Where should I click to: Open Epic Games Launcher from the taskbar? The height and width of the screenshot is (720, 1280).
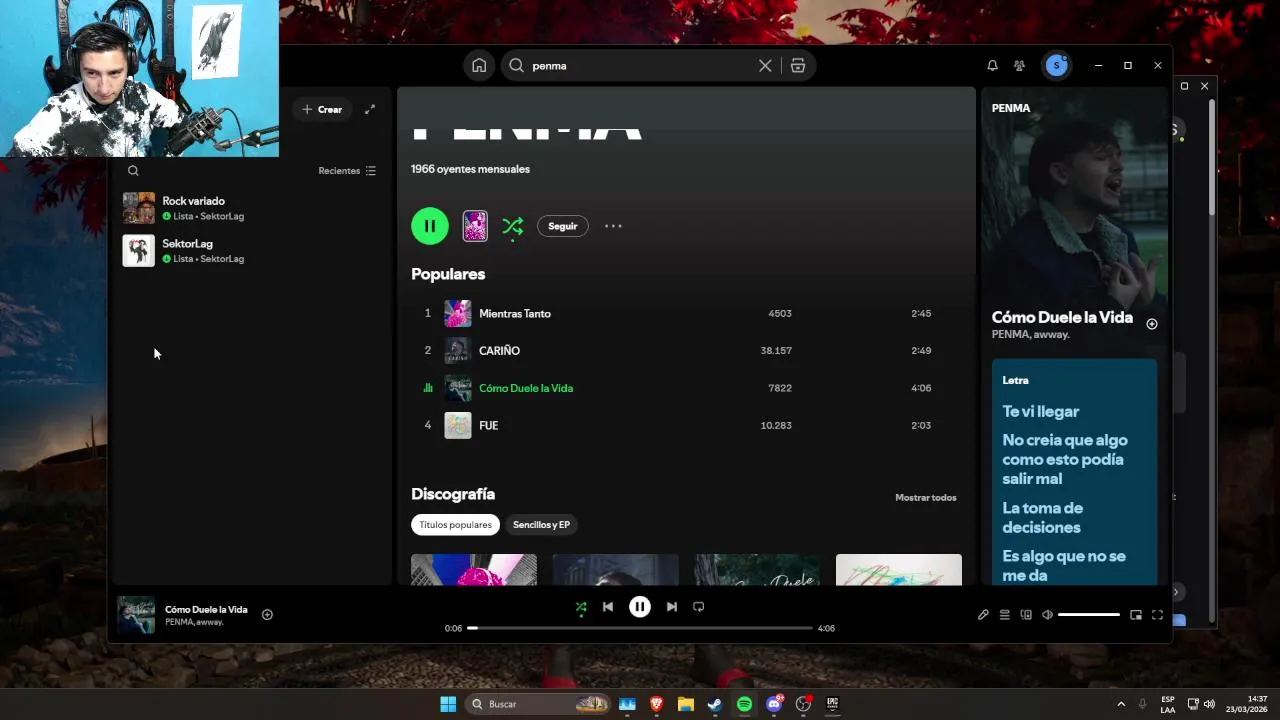pyautogui.click(x=832, y=704)
